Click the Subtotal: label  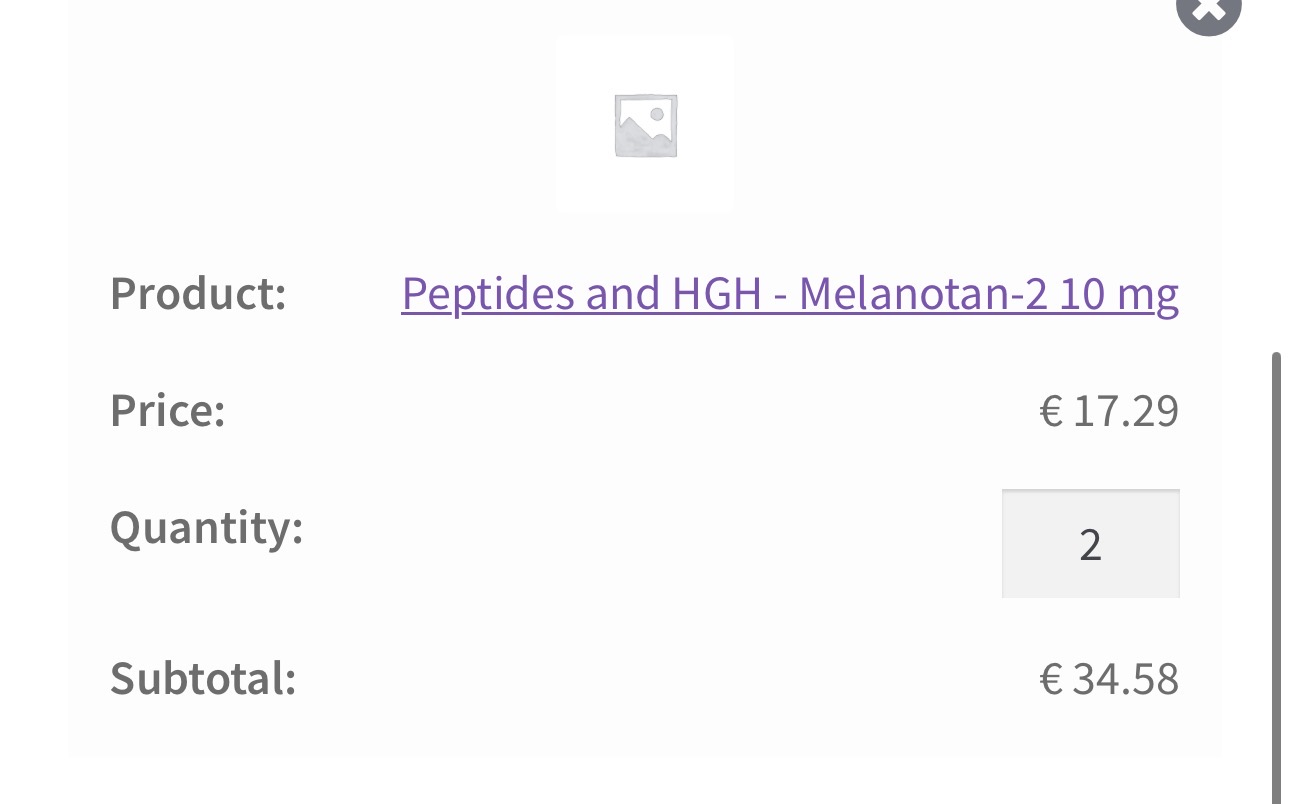(x=203, y=678)
